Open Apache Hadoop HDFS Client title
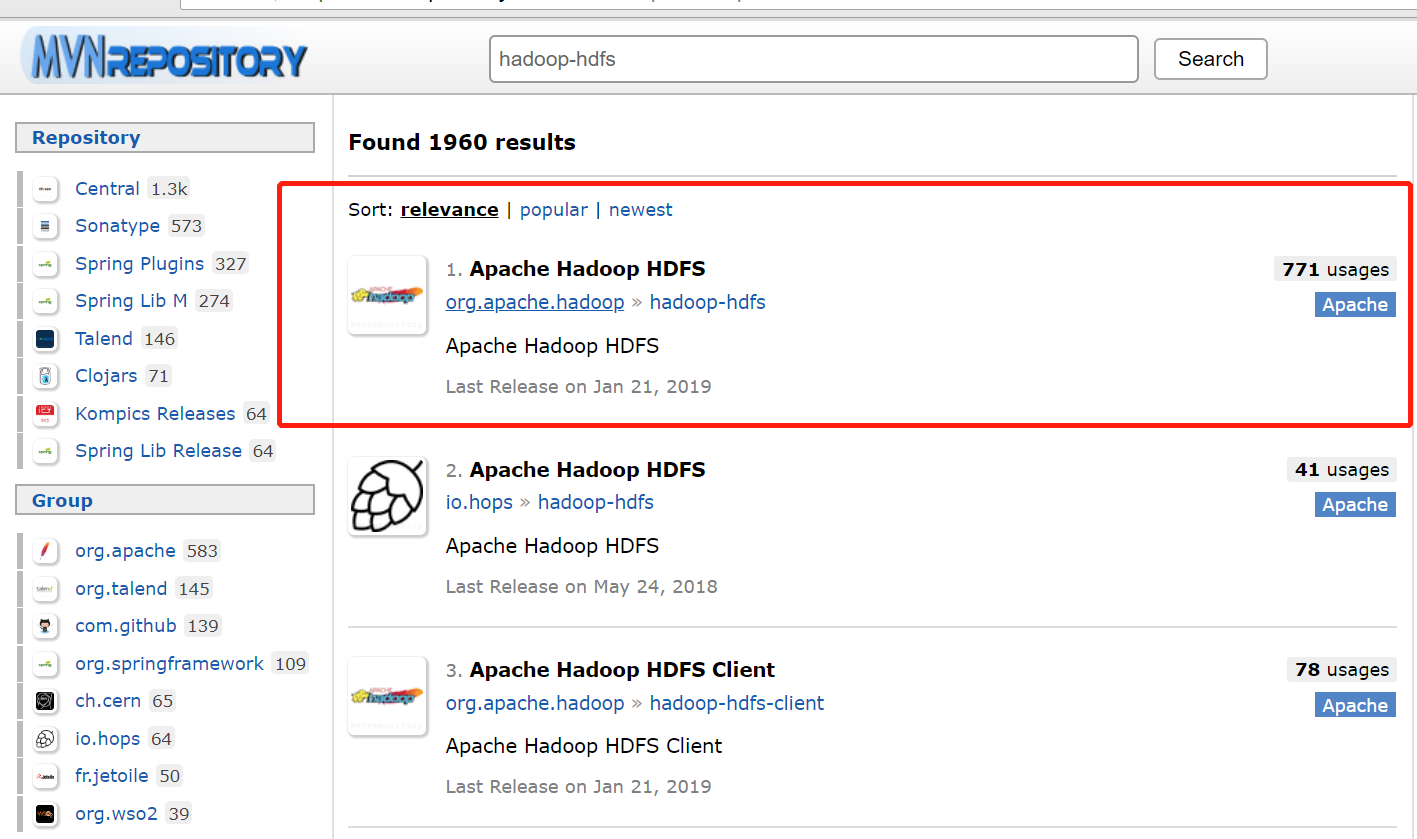The width and height of the screenshot is (1417, 839). tap(622, 670)
